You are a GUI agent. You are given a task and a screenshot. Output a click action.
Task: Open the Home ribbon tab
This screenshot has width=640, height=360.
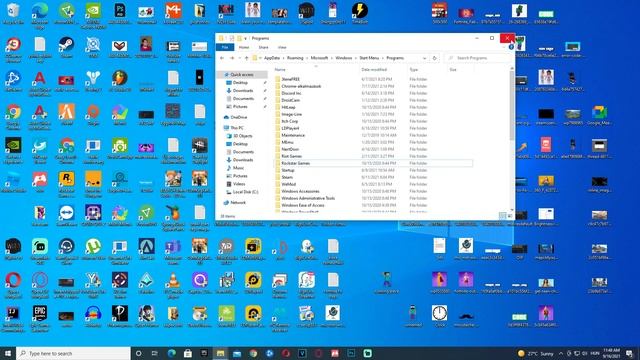point(244,47)
